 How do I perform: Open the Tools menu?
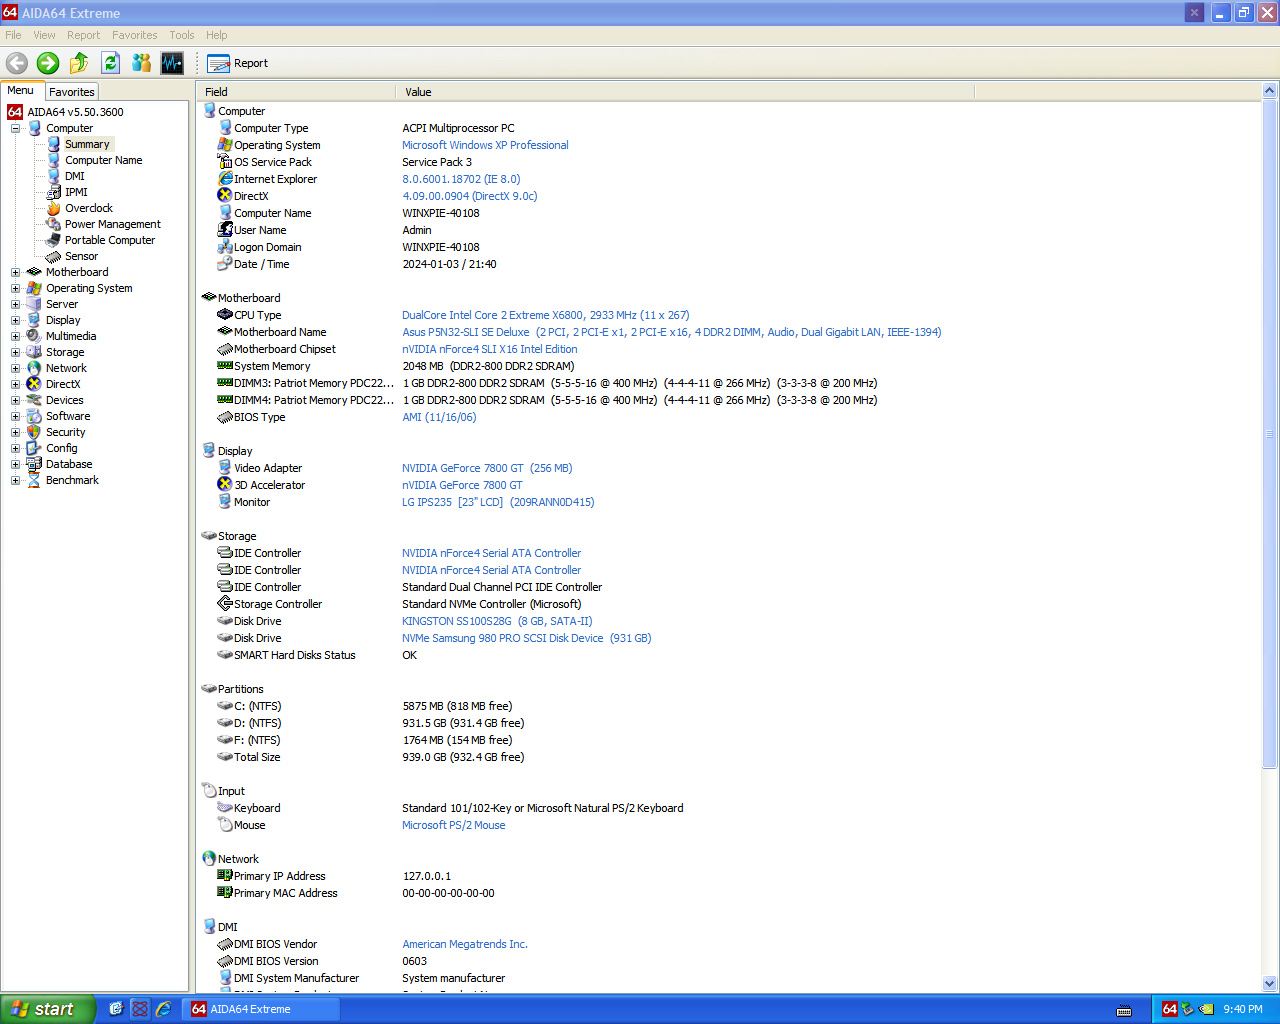pyautogui.click(x=181, y=35)
